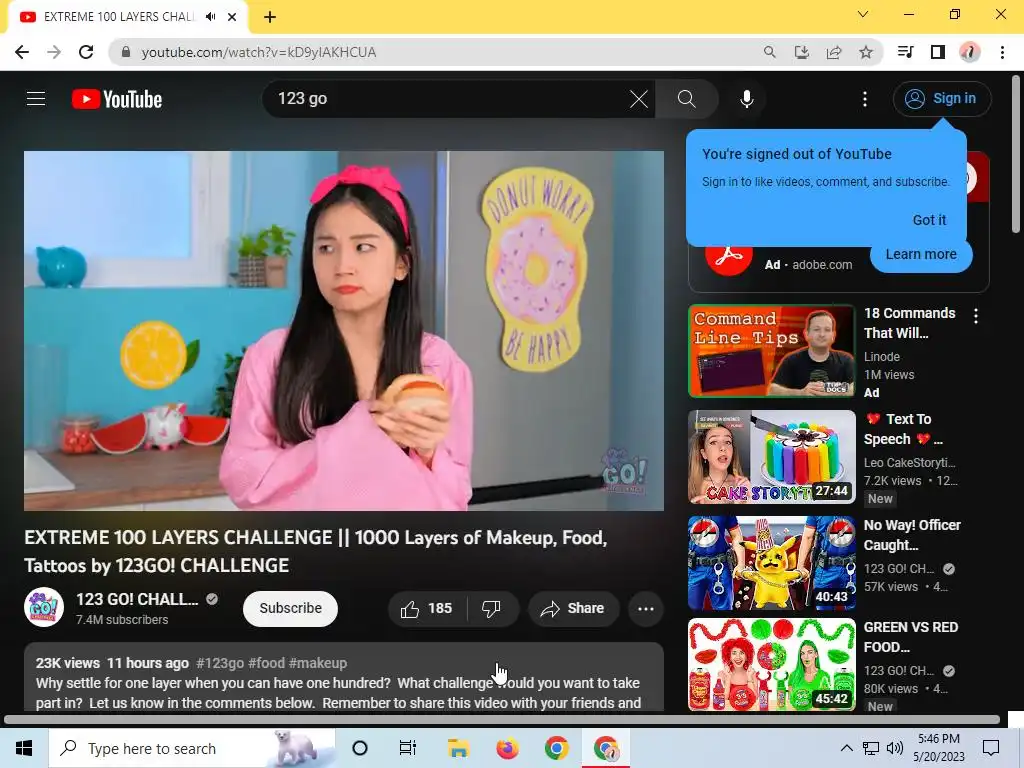This screenshot has width=1024, height=768.
Task: Click the #123go hashtag
Action: 220,663
